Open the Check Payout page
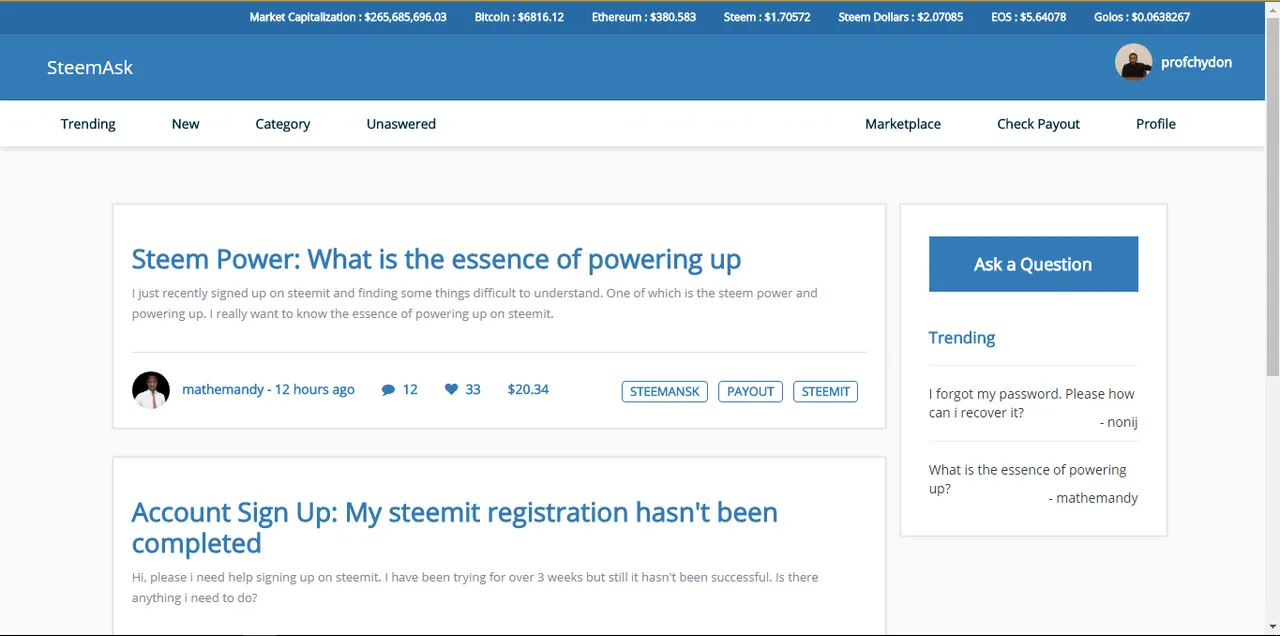The height and width of the screenshot is (636, 1280). 1038,124
